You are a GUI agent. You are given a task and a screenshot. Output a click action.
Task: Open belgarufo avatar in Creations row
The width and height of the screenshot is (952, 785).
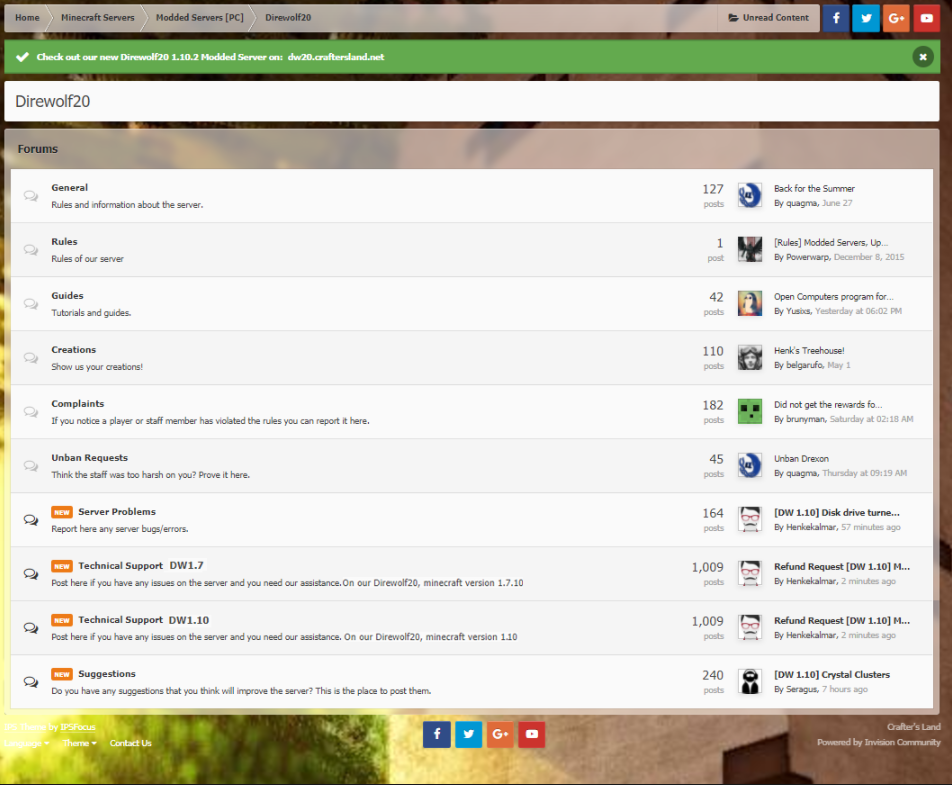[750, 358]
